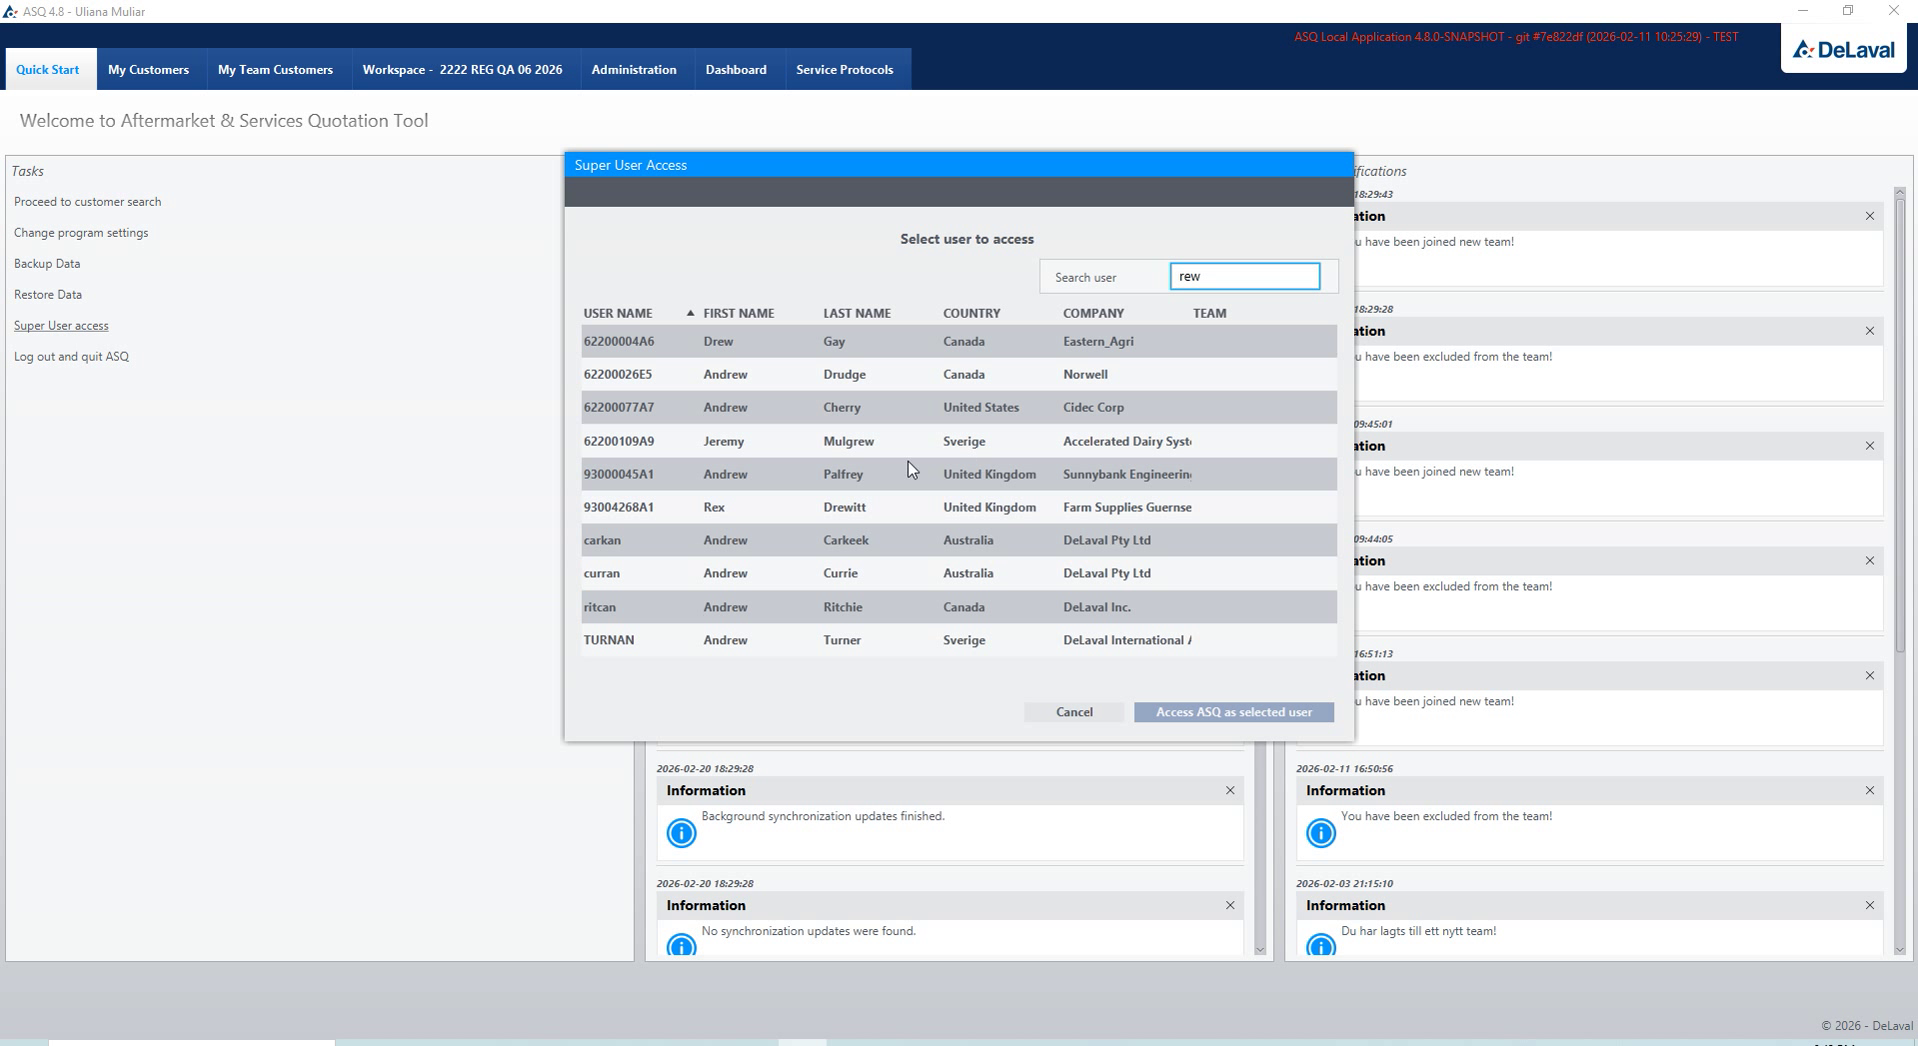
Task: Sort by the FIRST NAME column header
Action: pos(738,313)
